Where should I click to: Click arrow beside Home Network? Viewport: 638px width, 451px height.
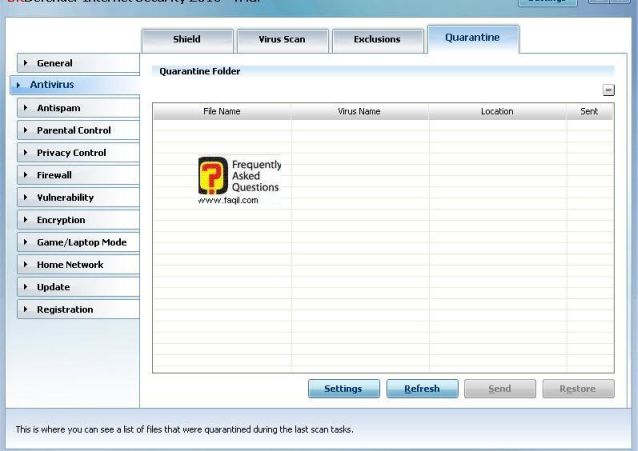[x=26, y=265]
